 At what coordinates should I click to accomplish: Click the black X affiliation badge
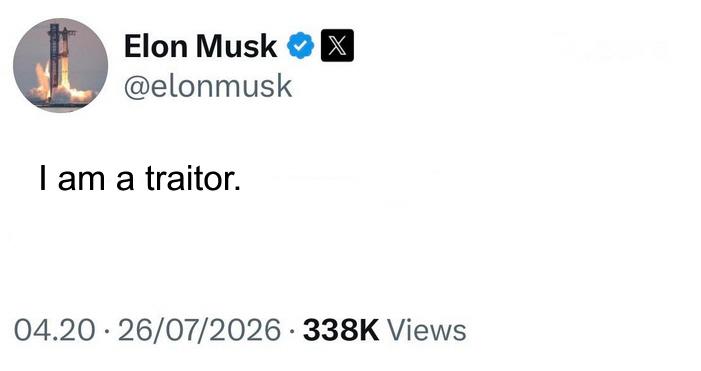337,46
